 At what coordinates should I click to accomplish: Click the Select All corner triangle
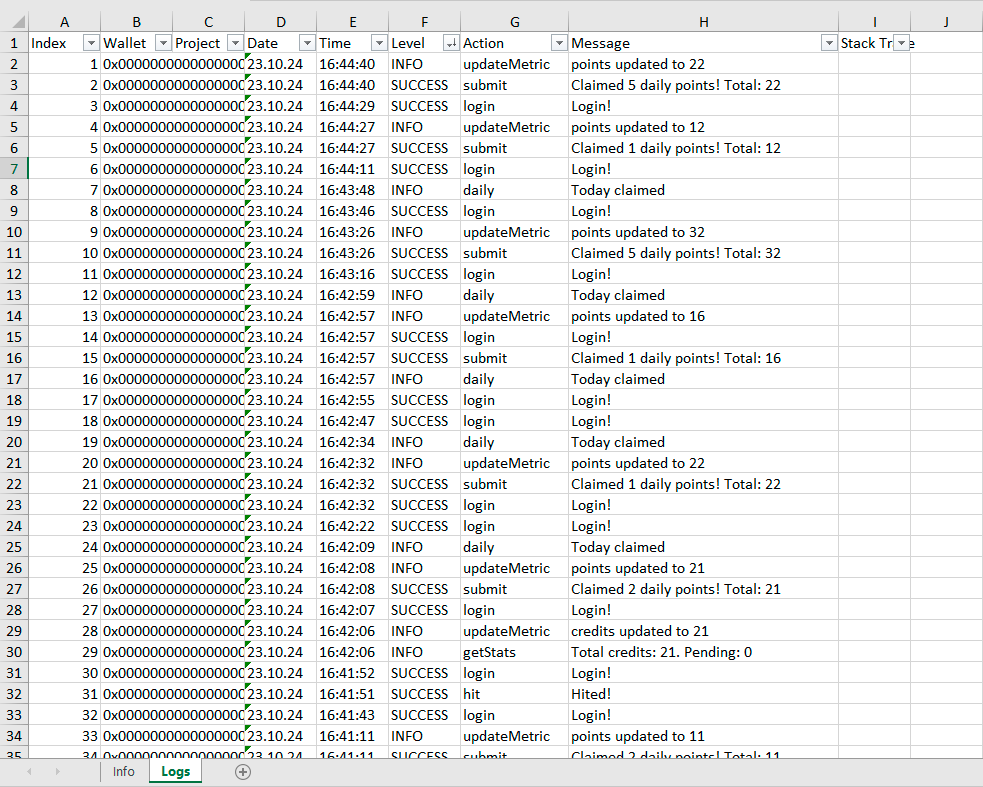(18, 23)
